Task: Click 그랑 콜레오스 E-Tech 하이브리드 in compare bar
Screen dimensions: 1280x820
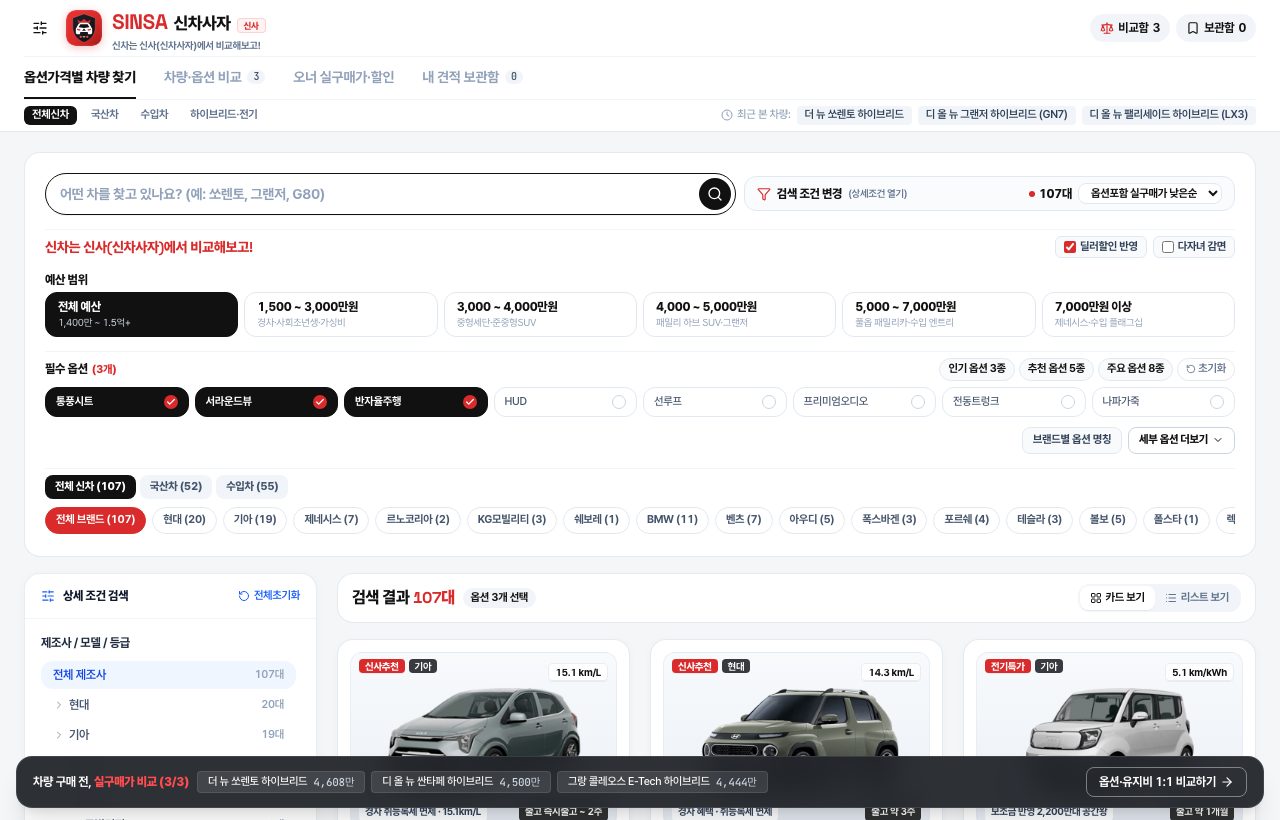Action: click(663, 782)
